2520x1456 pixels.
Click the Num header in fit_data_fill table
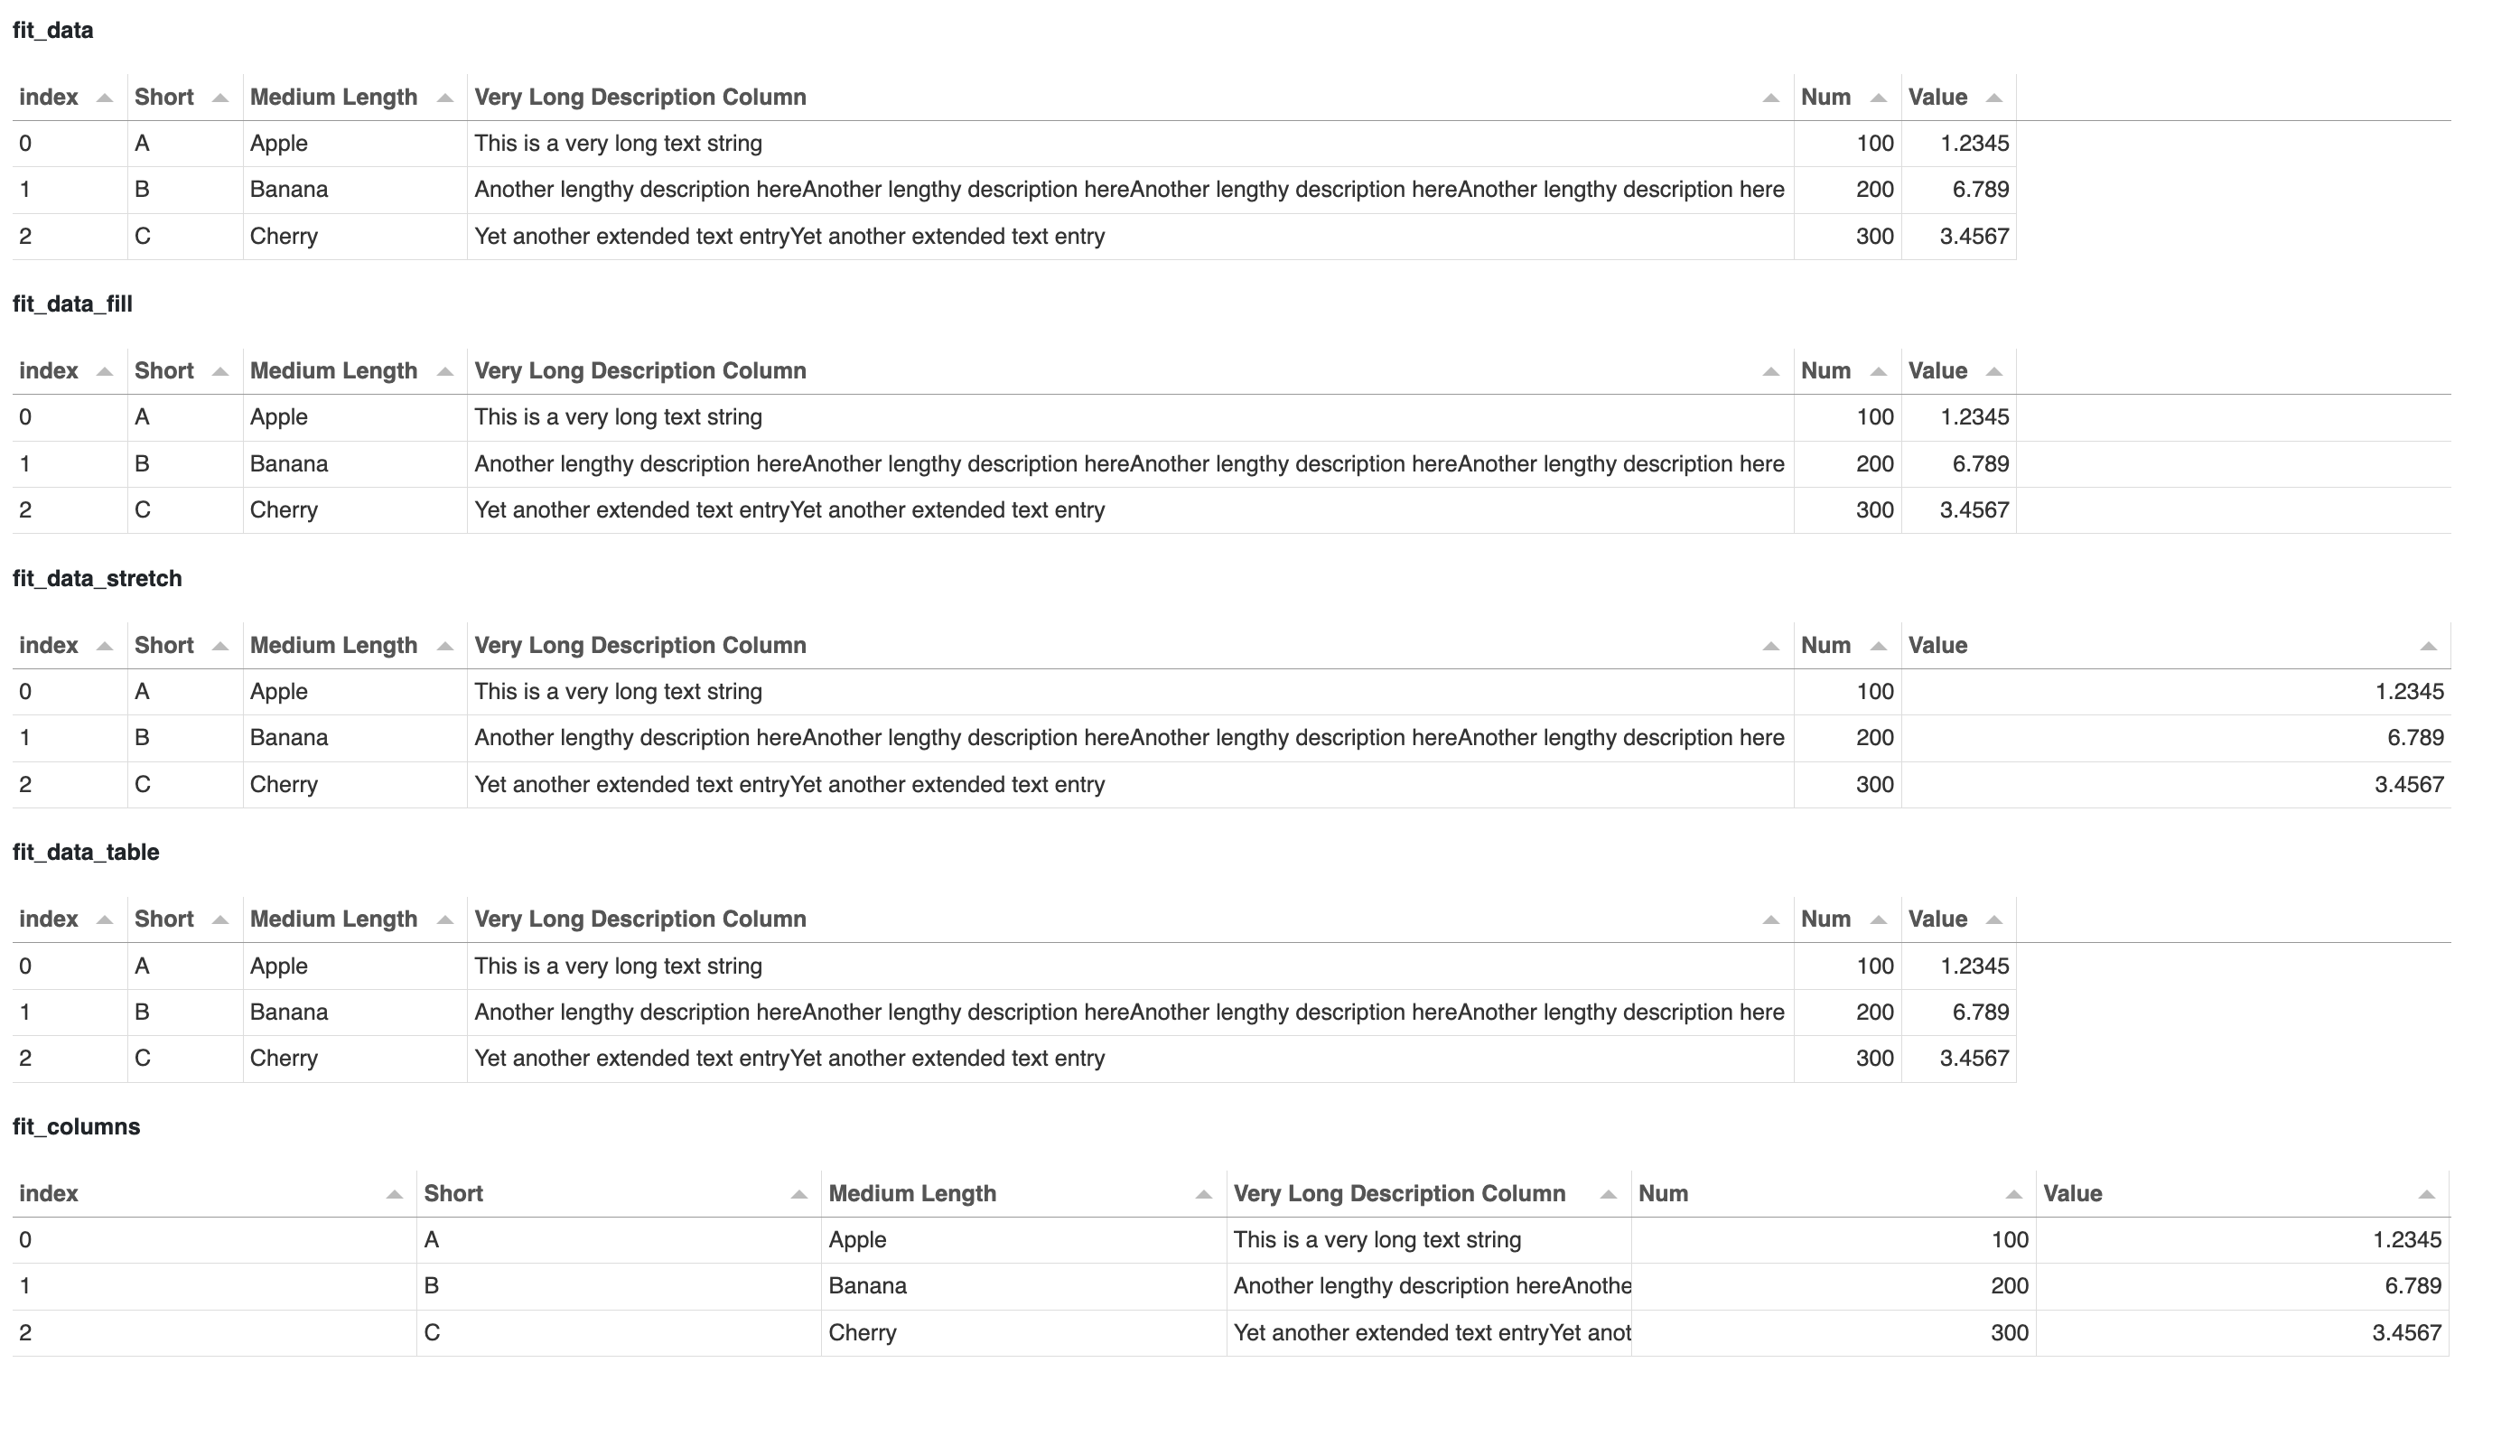pos(1825,371)
